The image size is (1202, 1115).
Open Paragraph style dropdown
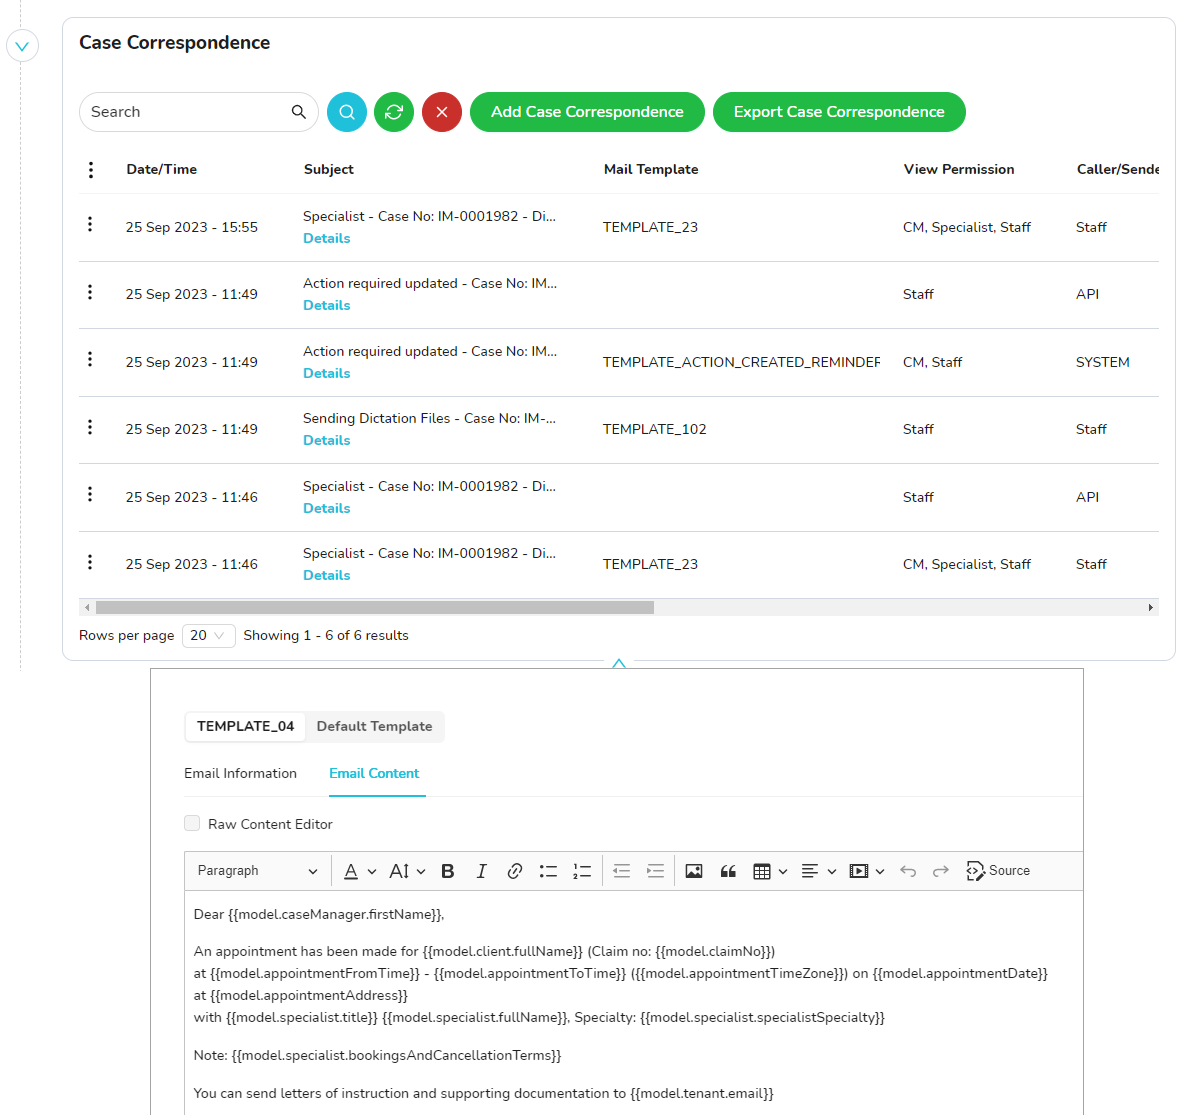[x=258, y=871]
